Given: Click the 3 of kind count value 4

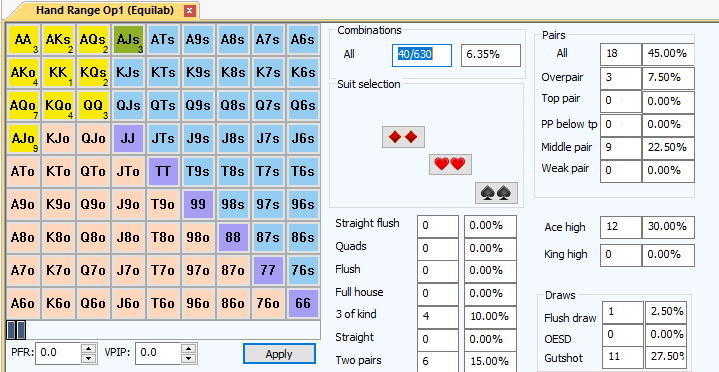Looking at the screenshot, I should pos(438,317).
